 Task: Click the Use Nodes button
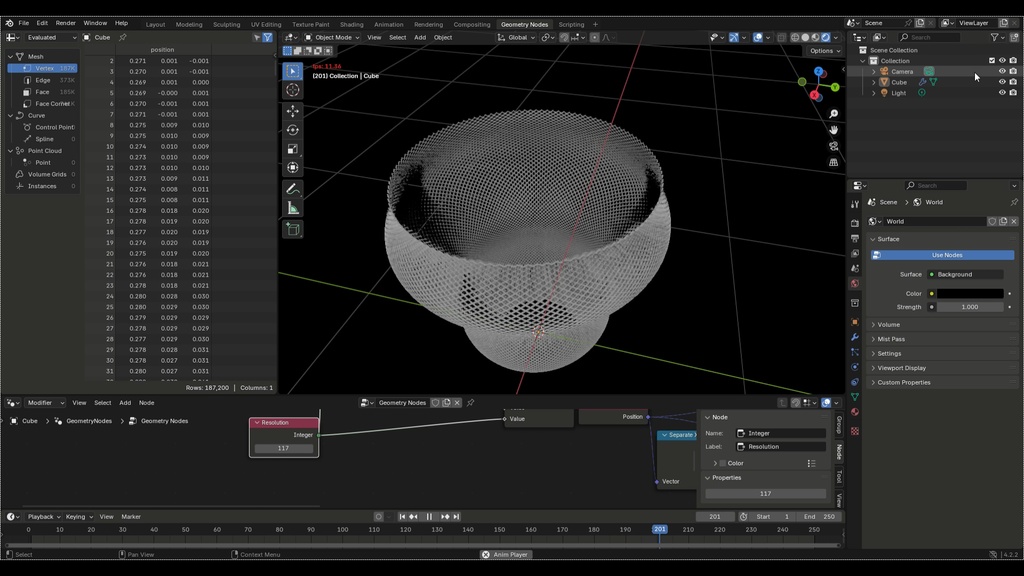(943, 255)
